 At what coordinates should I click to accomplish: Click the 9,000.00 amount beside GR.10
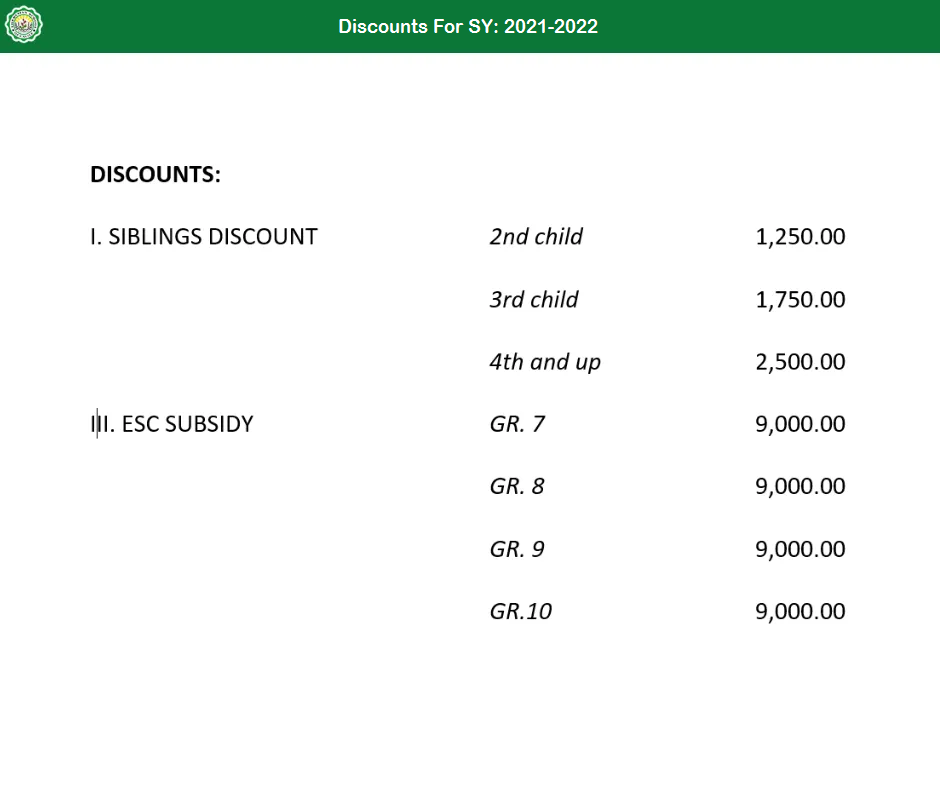[x=800, y=611]
